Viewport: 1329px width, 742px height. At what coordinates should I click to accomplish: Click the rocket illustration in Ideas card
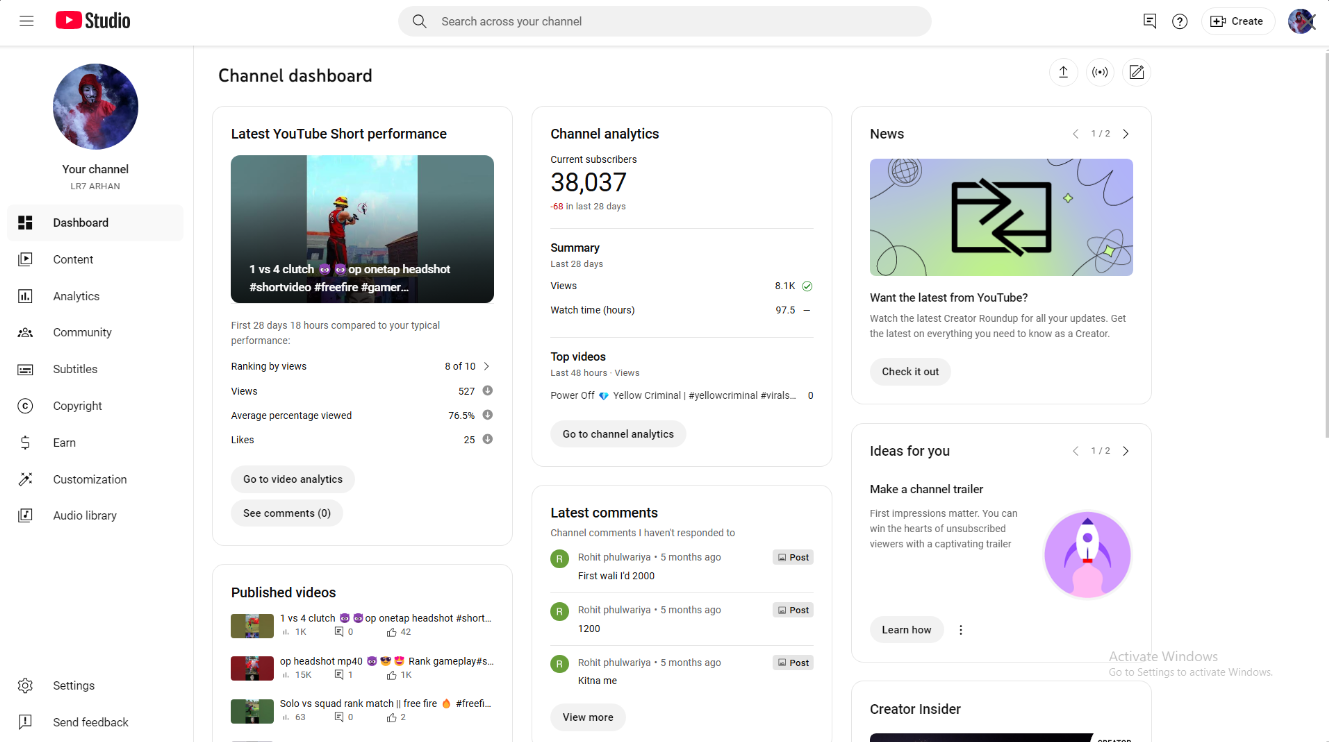pos(1087,555)
